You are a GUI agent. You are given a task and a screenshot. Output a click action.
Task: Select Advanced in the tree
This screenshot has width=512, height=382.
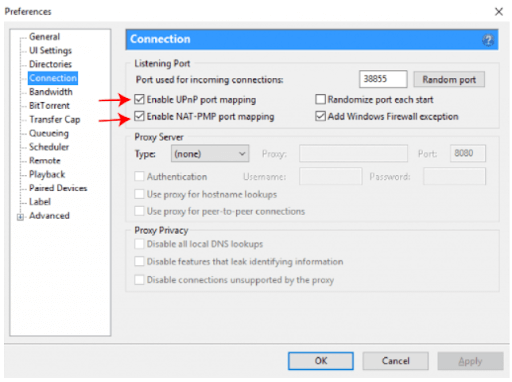[x=49, y=216]
